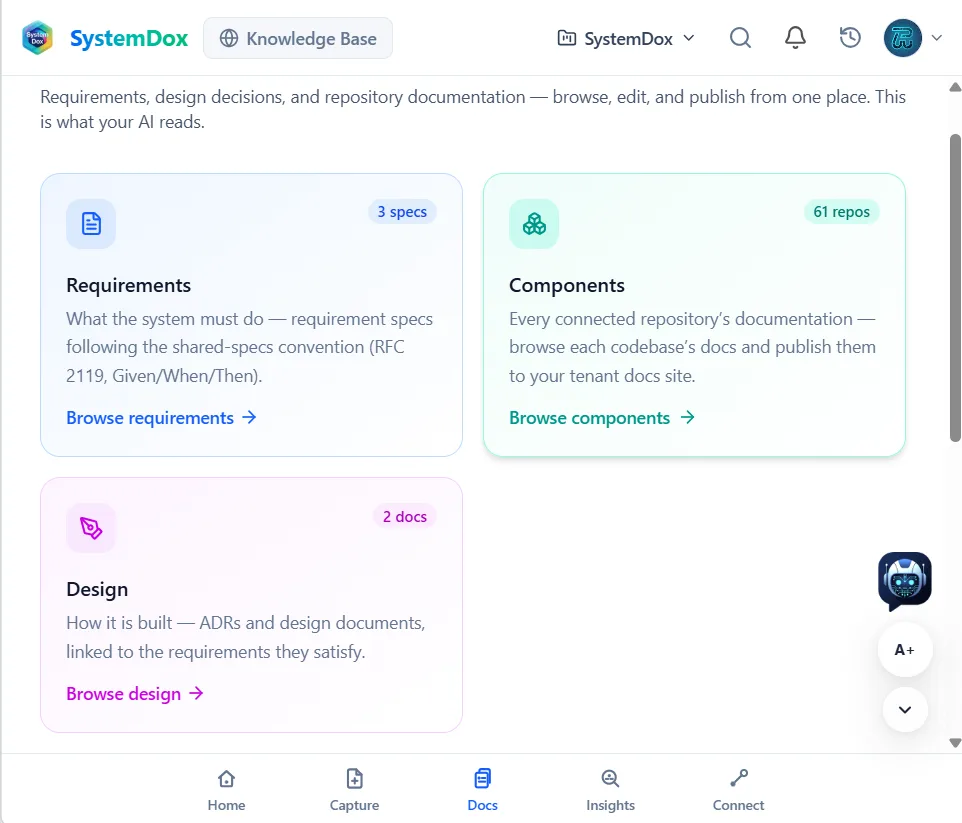Click the arrow after Browse components
Viewport: 962px width, 823px height.
click(688, 418)
